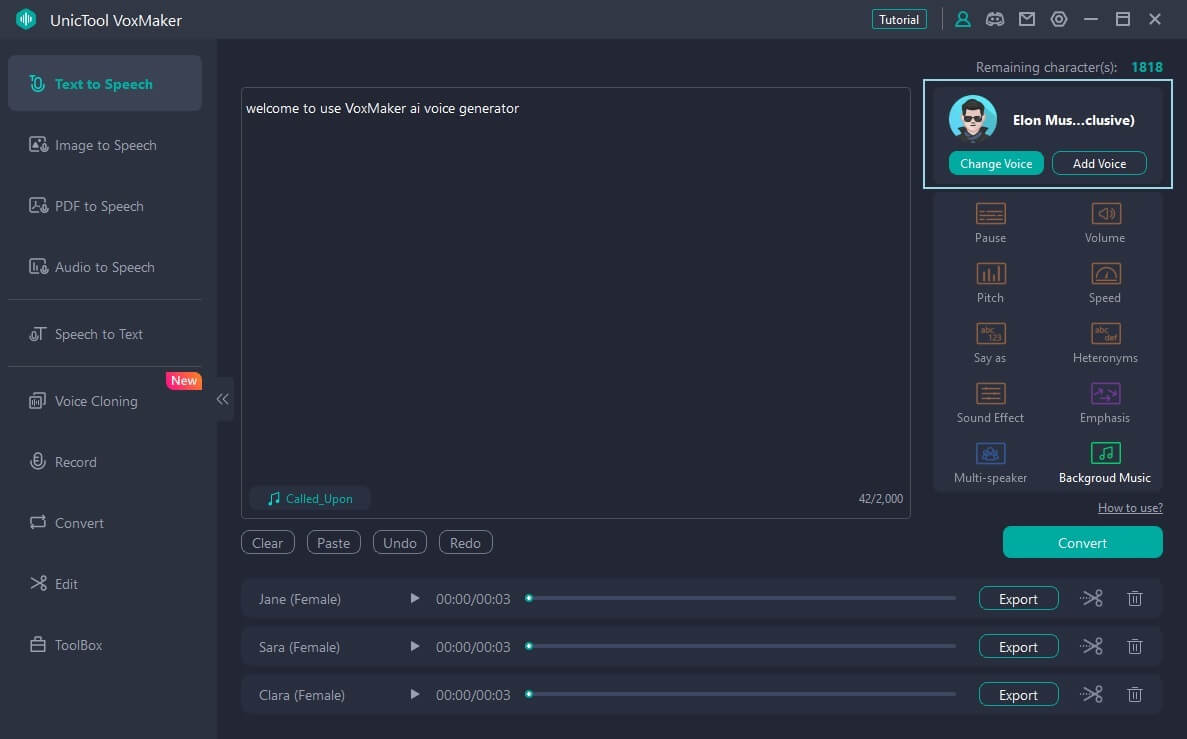
Task: Open the Sound Effect tool
Action: pos(990,394)
